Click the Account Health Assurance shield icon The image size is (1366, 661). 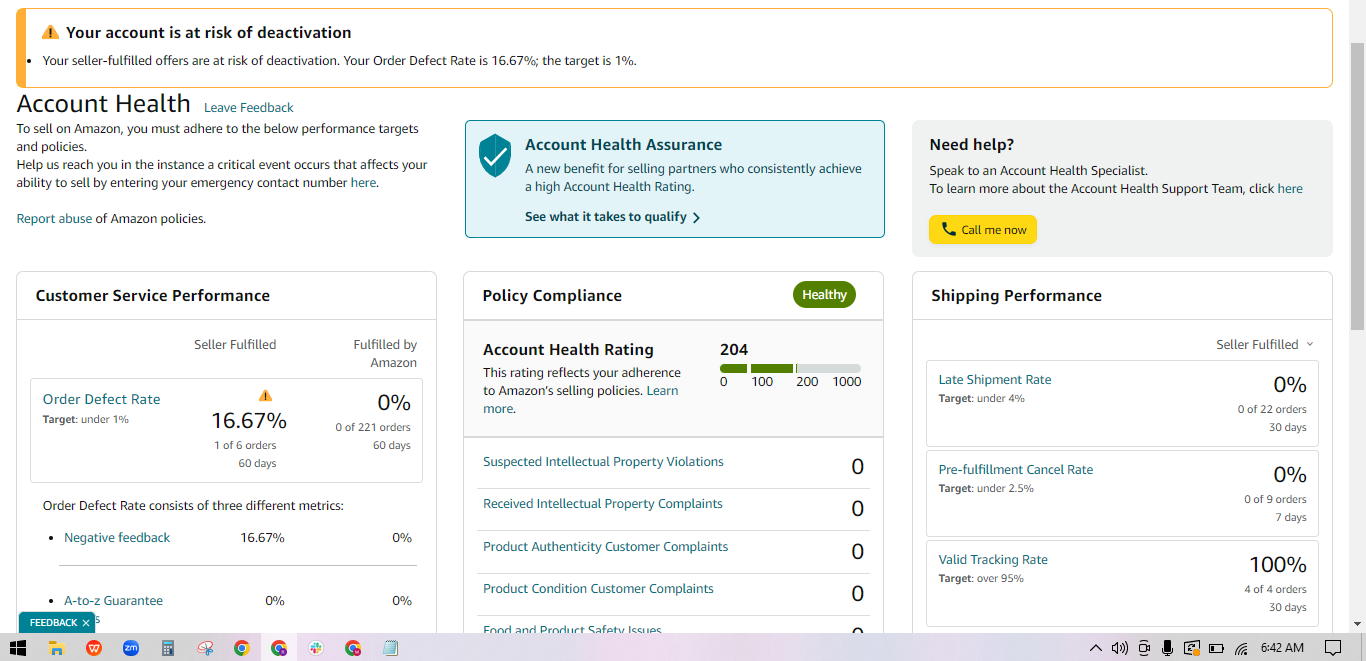pyautogui.click(x=495, y=156)
